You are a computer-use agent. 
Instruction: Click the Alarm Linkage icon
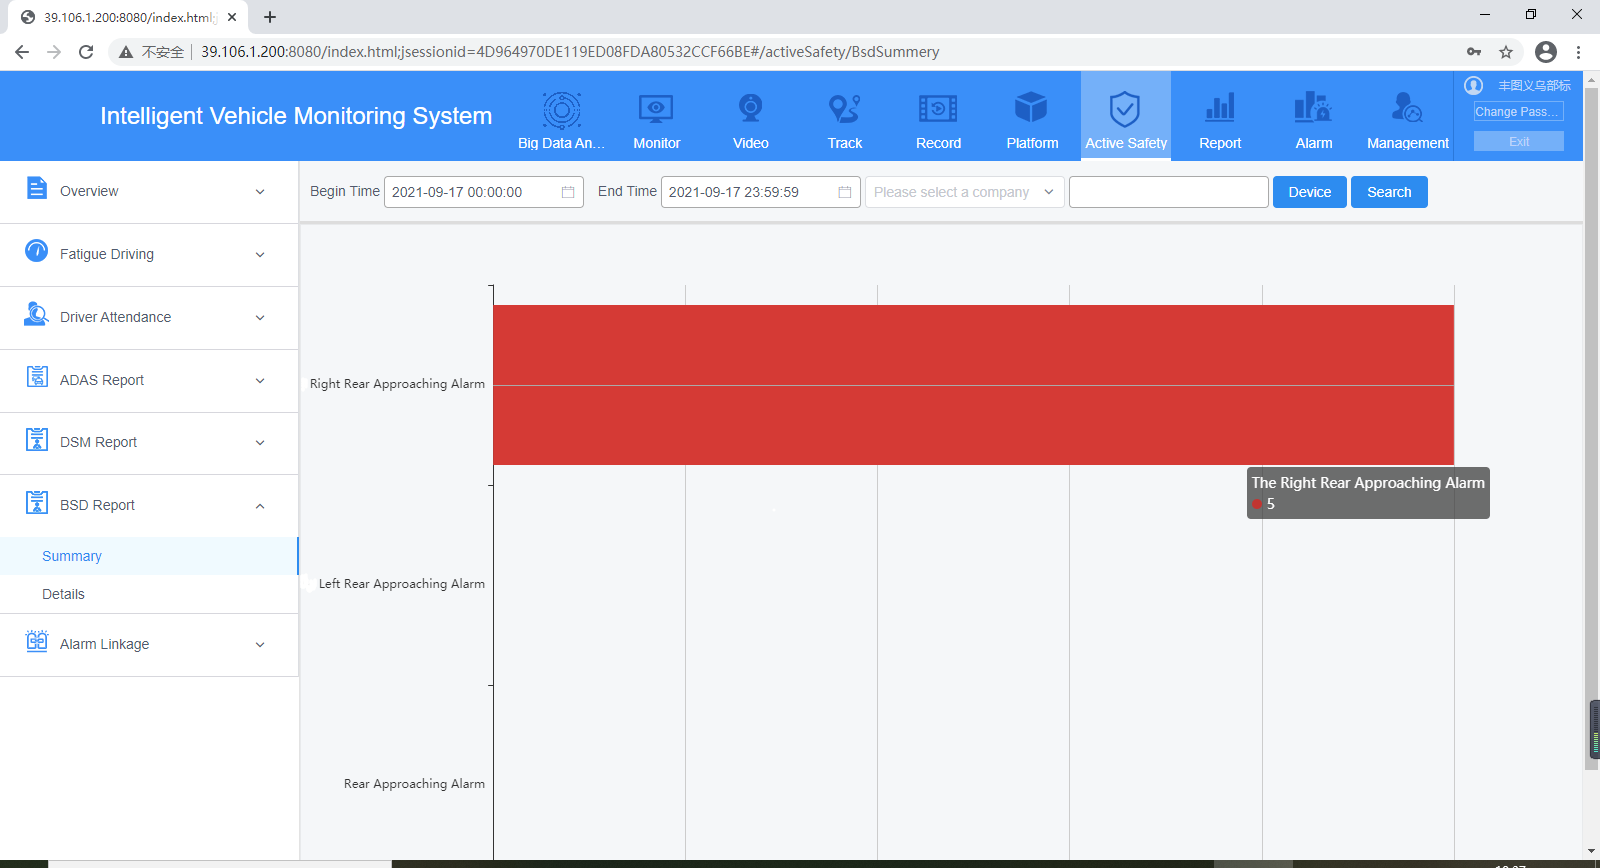[37, 641]
